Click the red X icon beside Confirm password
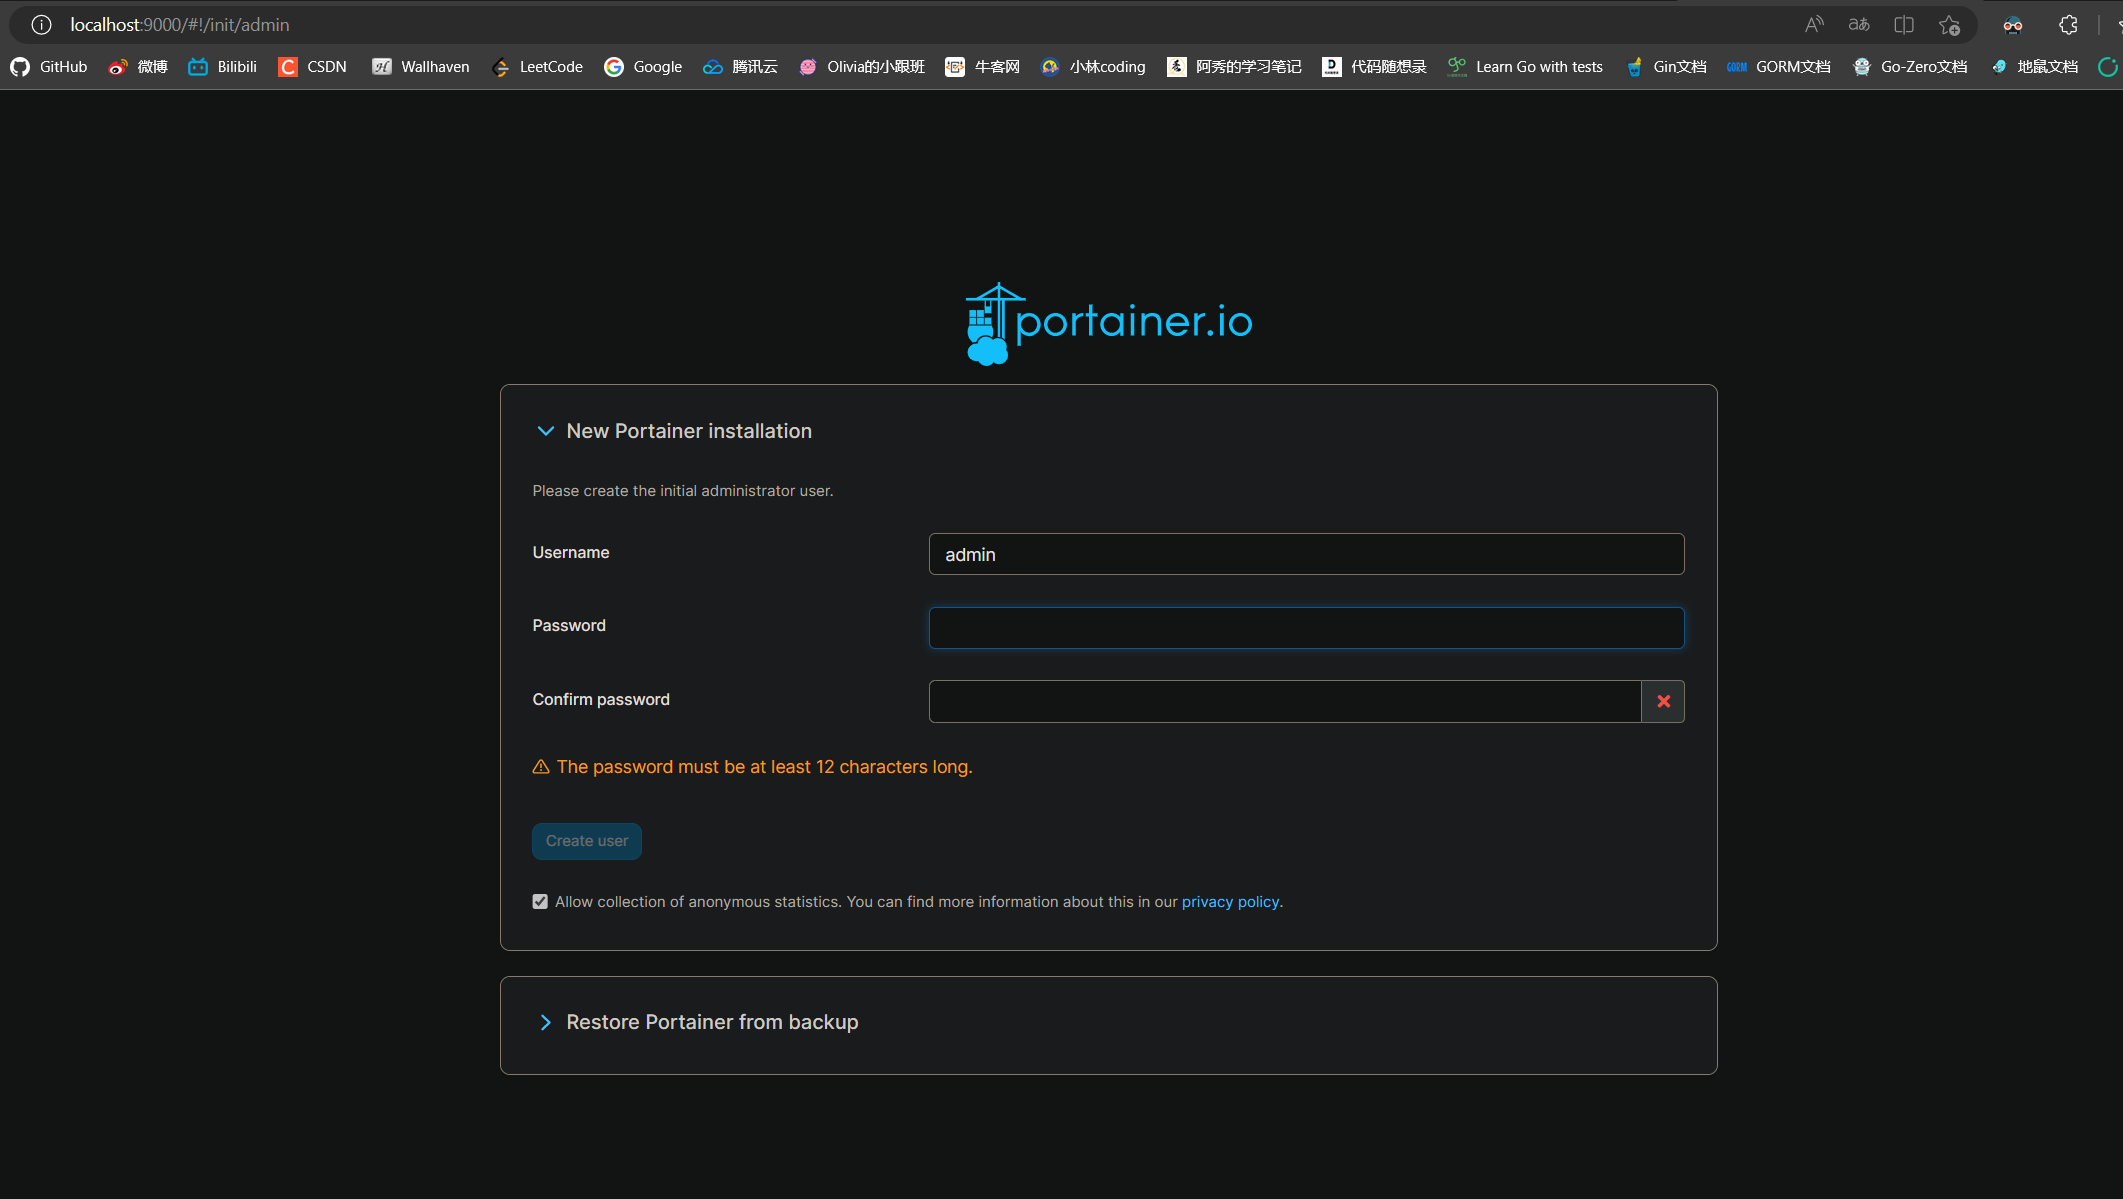 coord(1663,701)
